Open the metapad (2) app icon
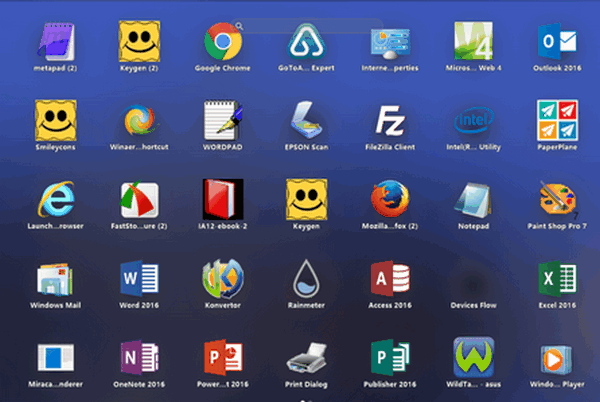Image resolution: width=600 pixels, height=402 pixels. 56,41
